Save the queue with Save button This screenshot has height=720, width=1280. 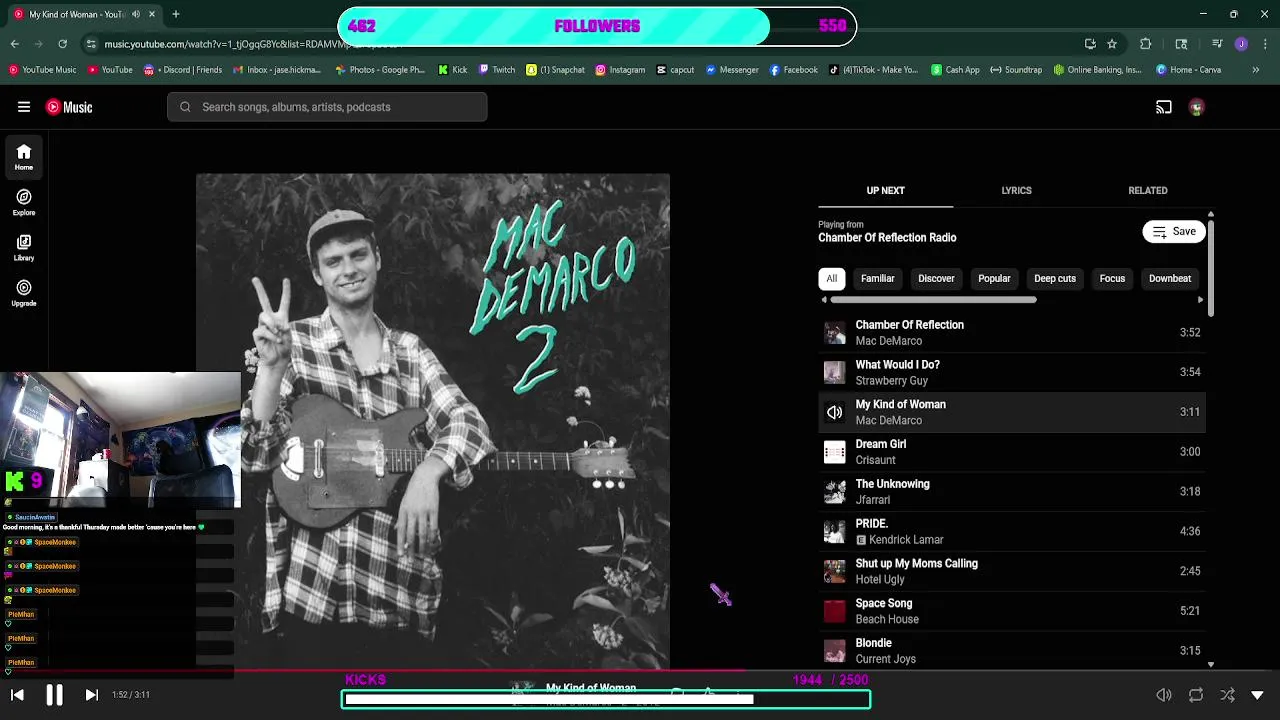pyautogui.click(x=1174, y=232)
